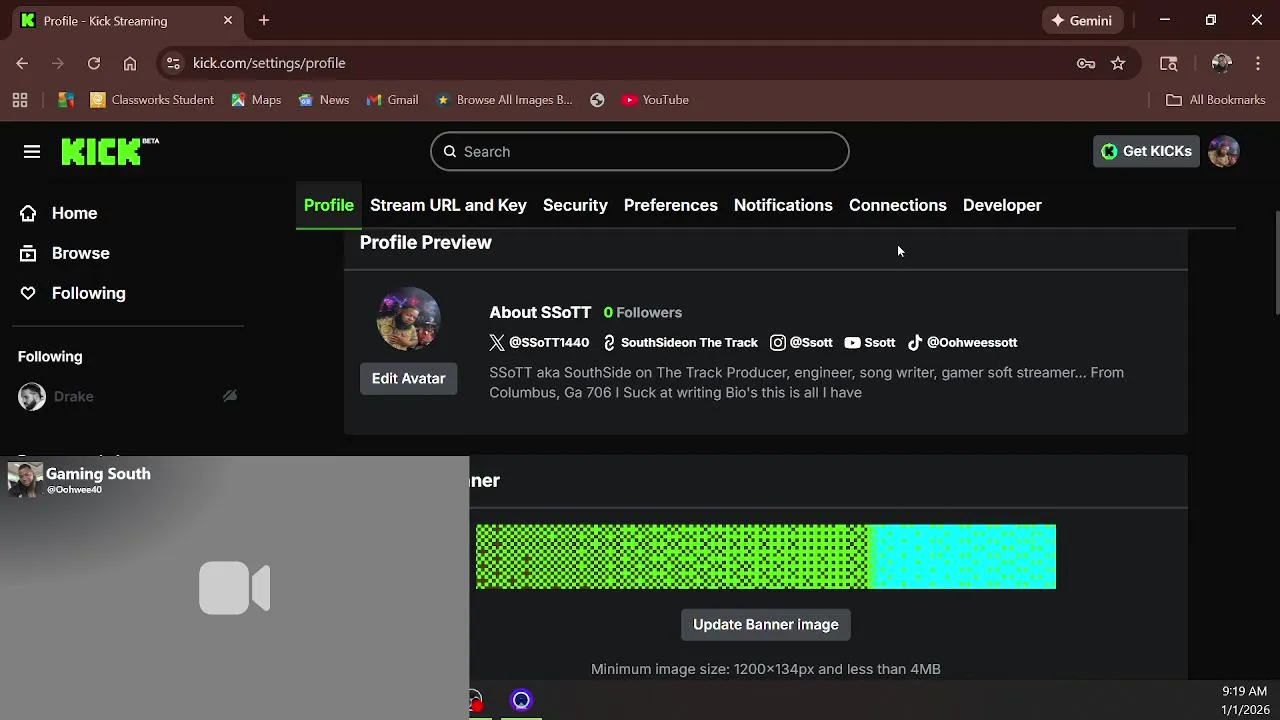Open the Security tab
This screenshot has width=1280, height=720.
pyautogui.click(x=575, y=205)
